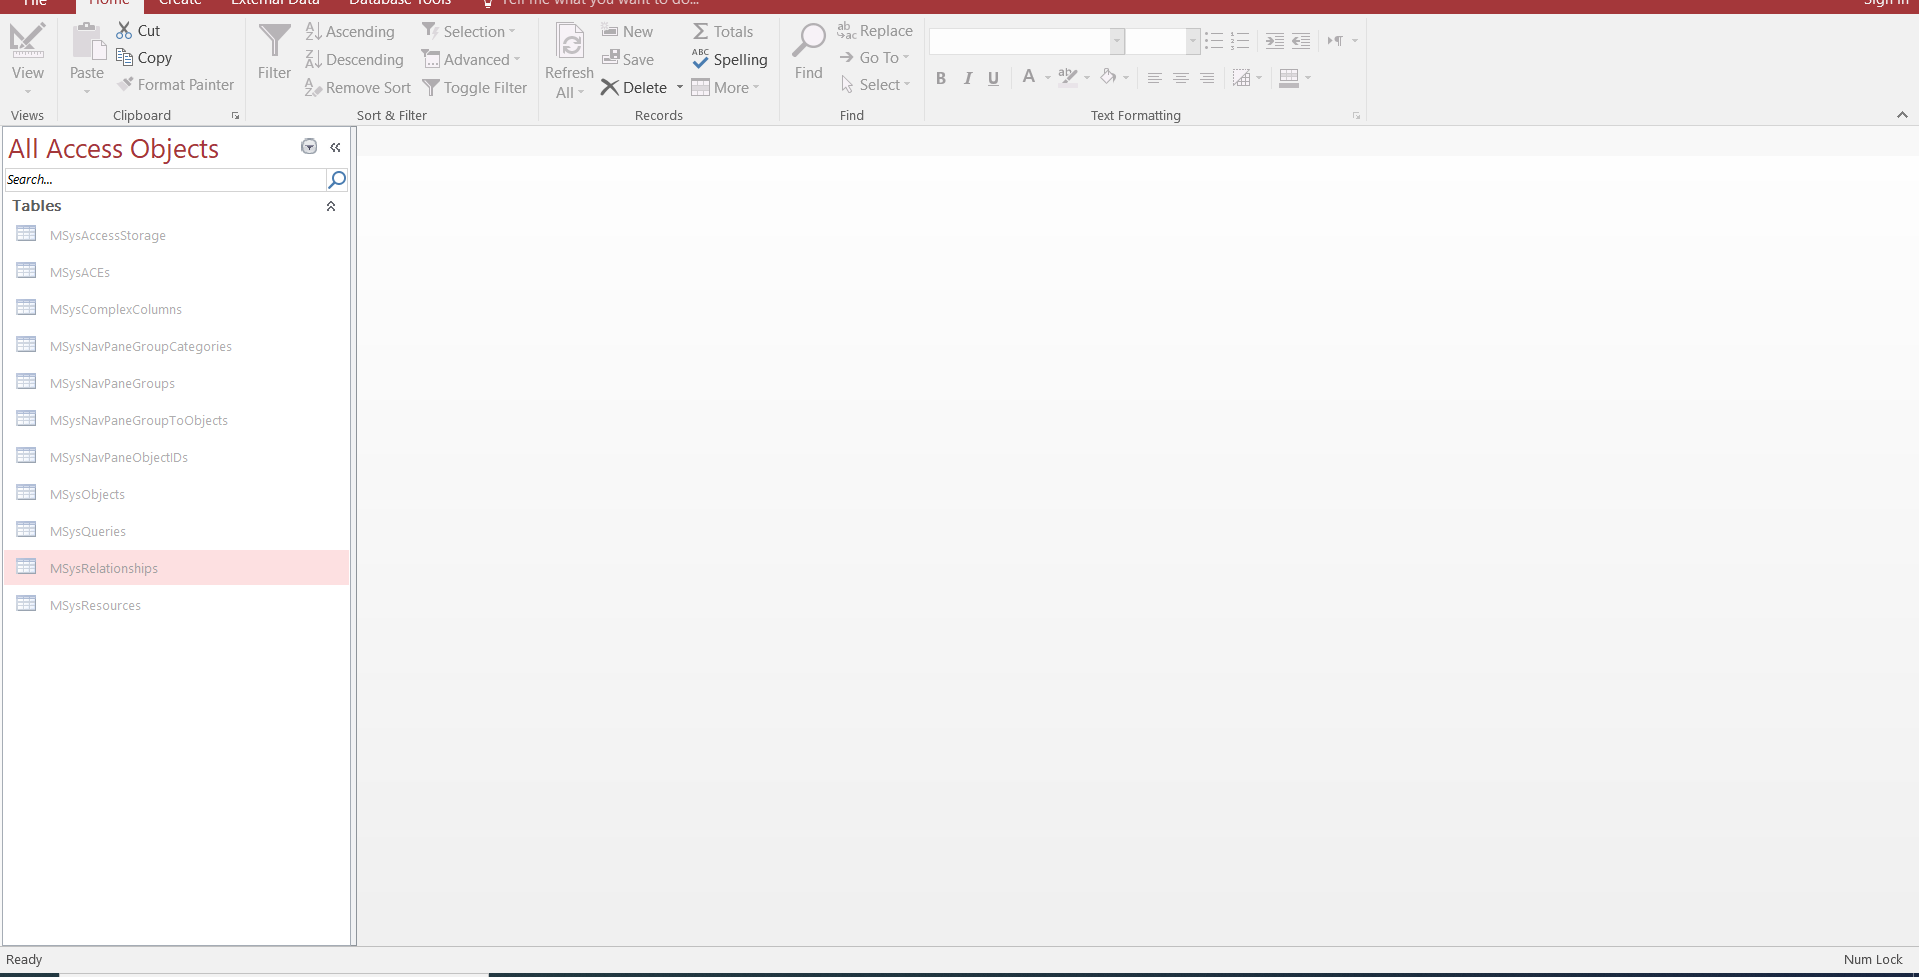Click the Copy icon
The width and height of the screenshot is (1919, 977).
click(x=124, y=57)
